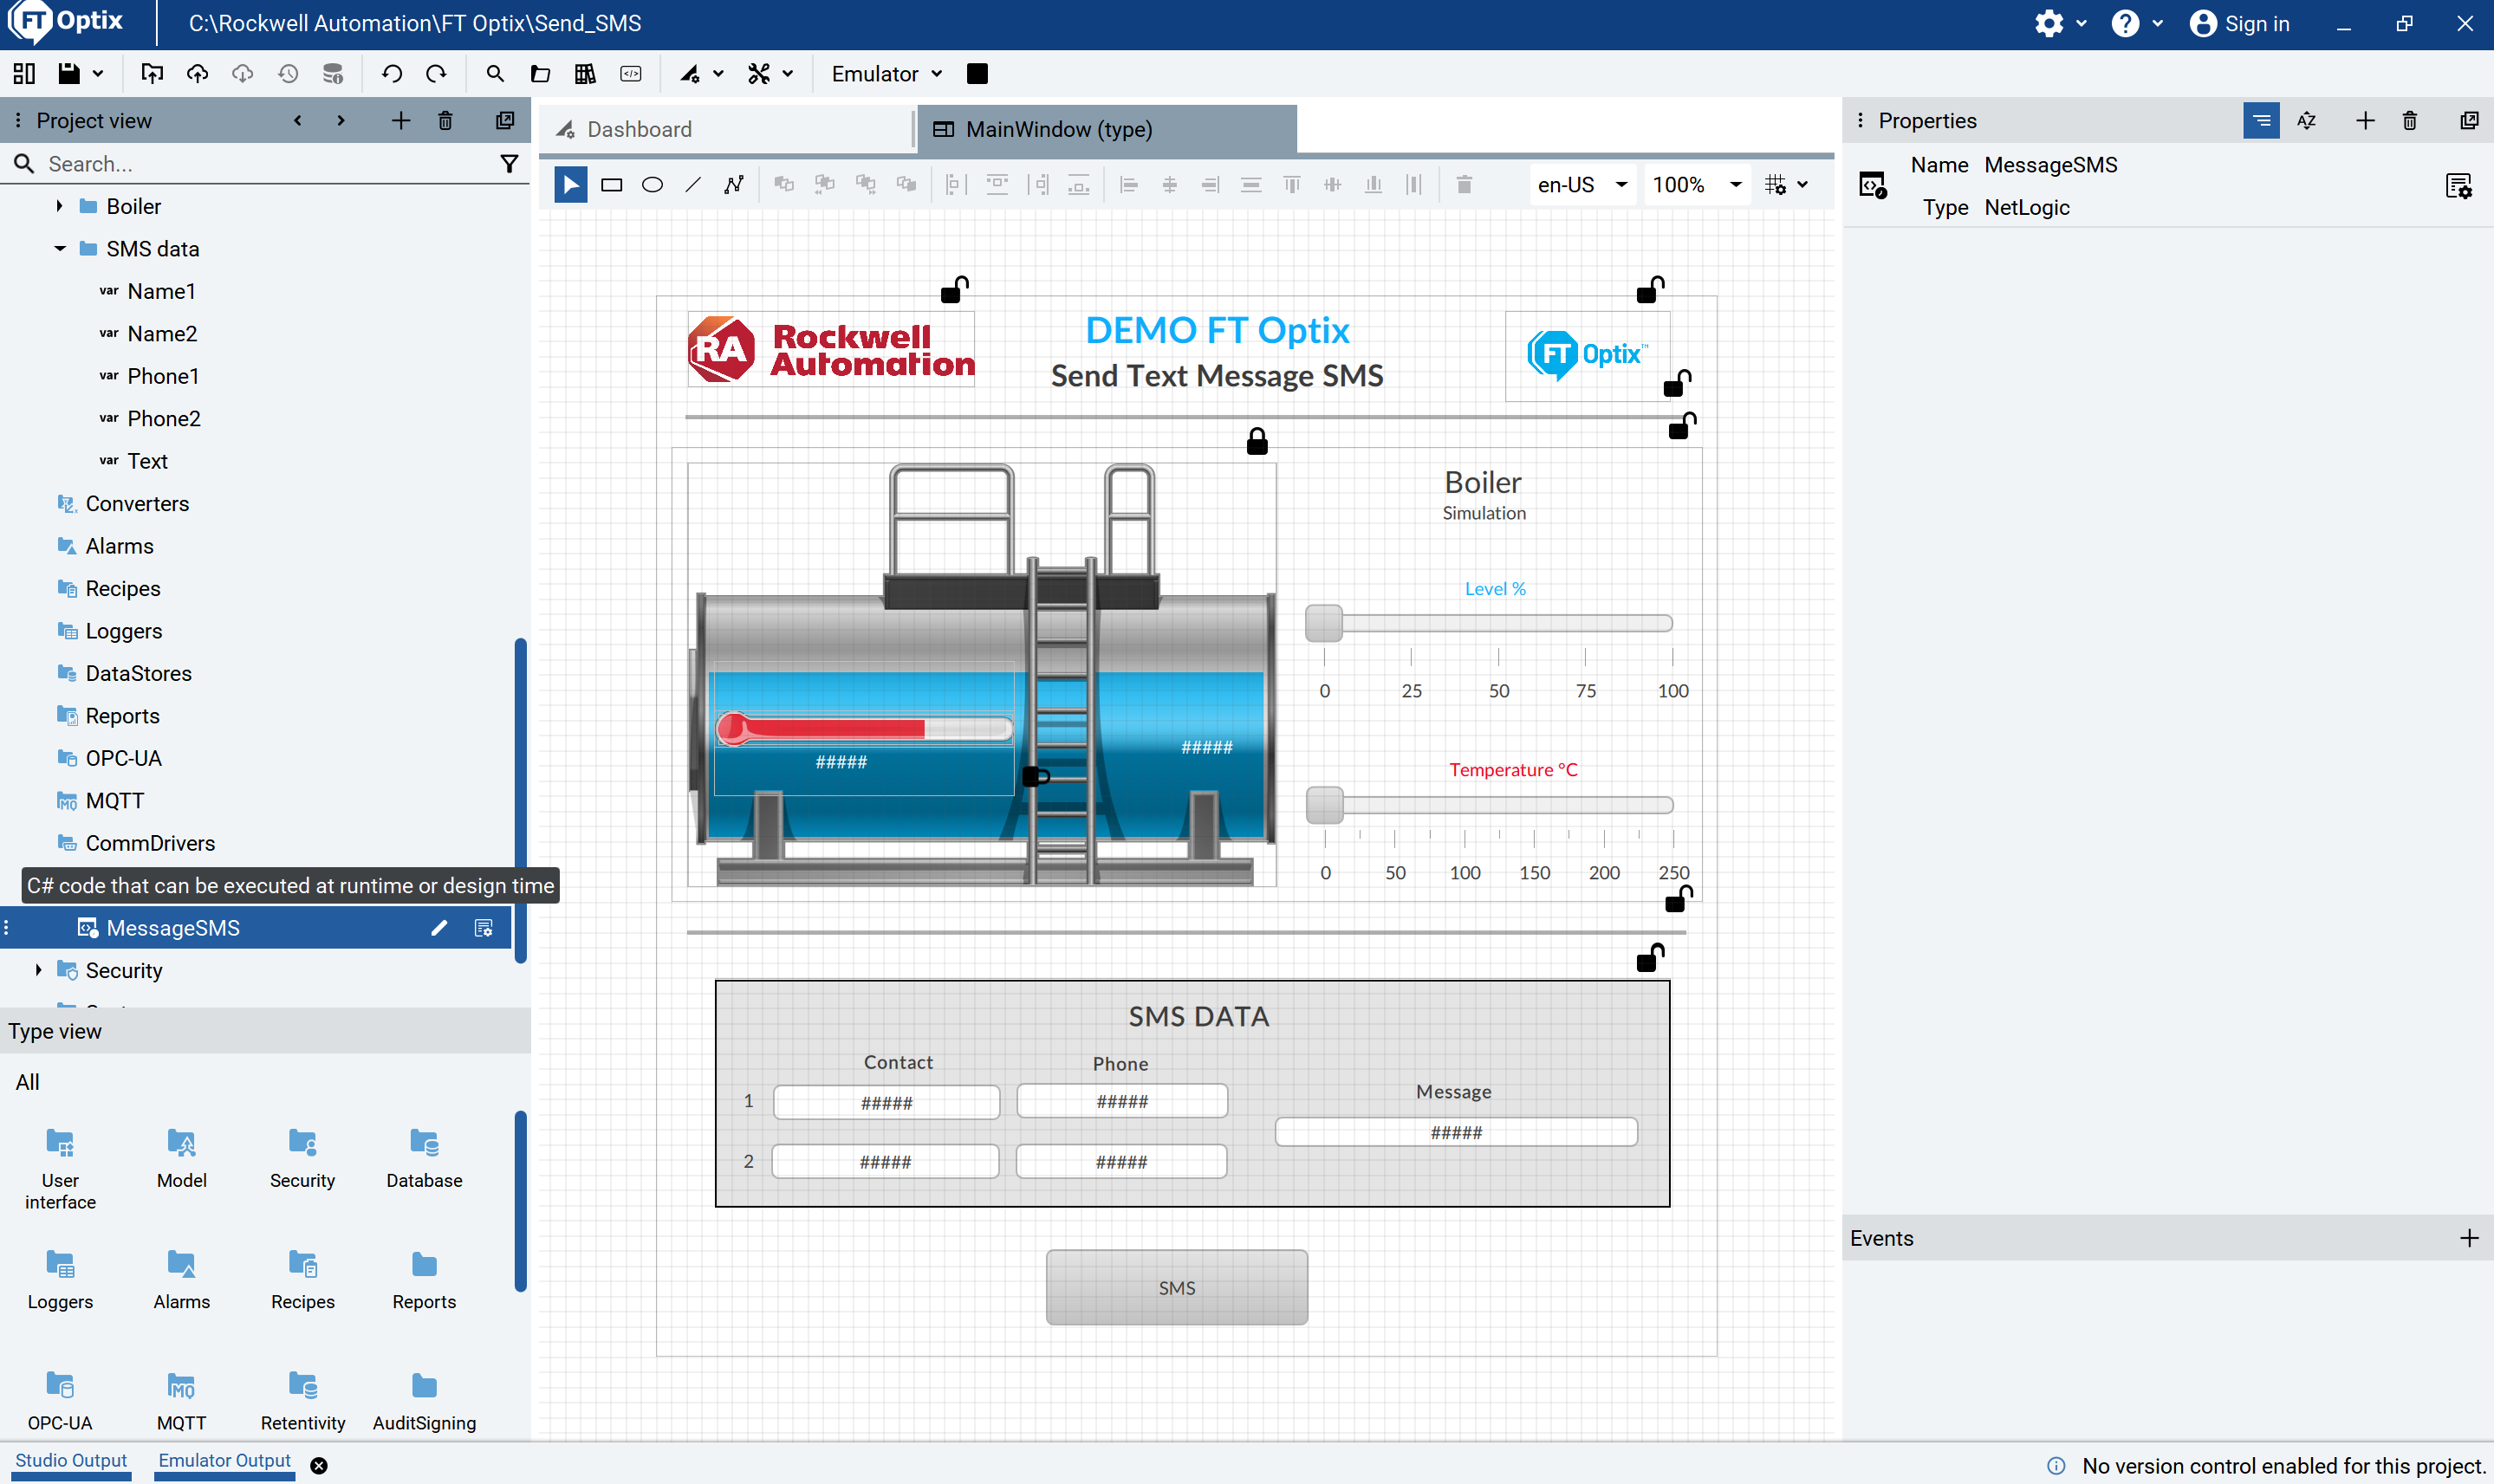Click Contact 1 text field
Screen dimensions: 2494x1484
coord(886,1103)
